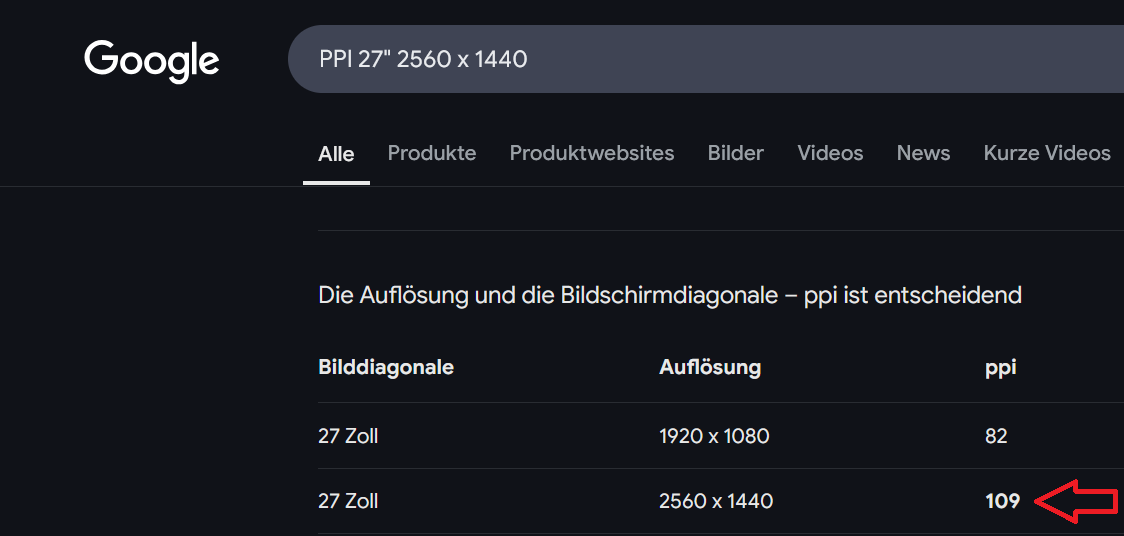Select the Alle tab
The height and width of the screenshot is (536, 1124).
click(336, 154)
